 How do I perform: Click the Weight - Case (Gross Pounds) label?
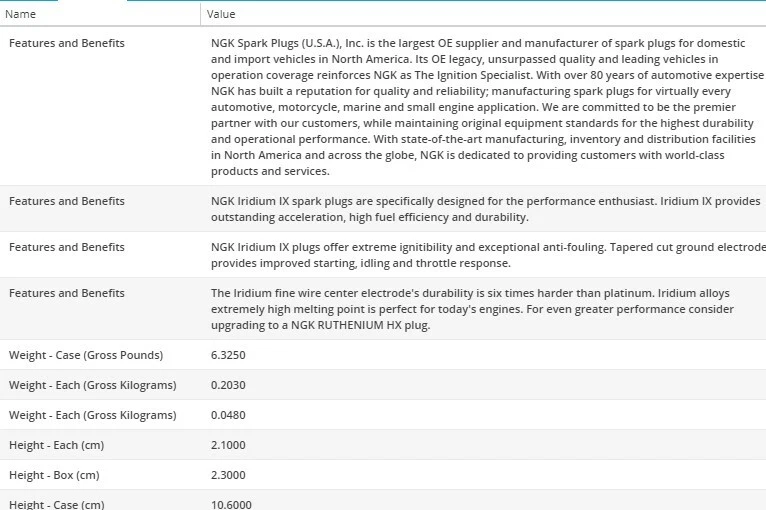(x=86, y=355)
